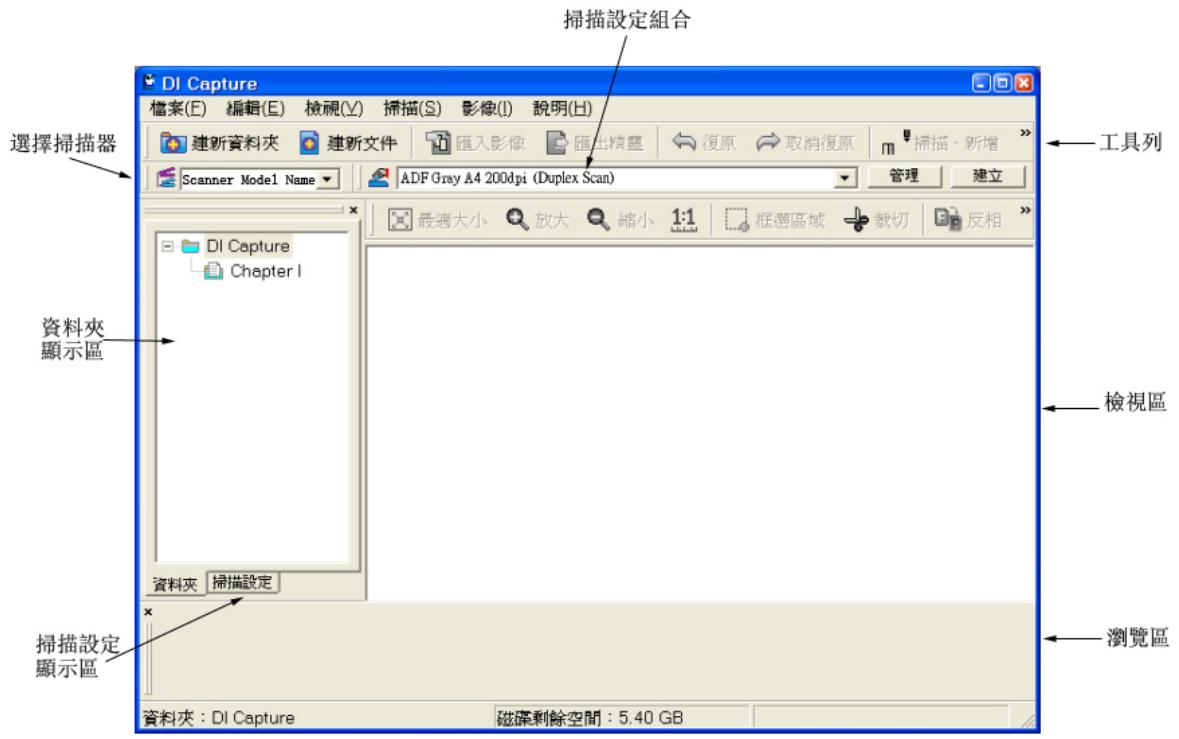Screen dimensions: 1179x739
Task: Expand the main toolbar overflow chevron
Action: [1025, 133]
